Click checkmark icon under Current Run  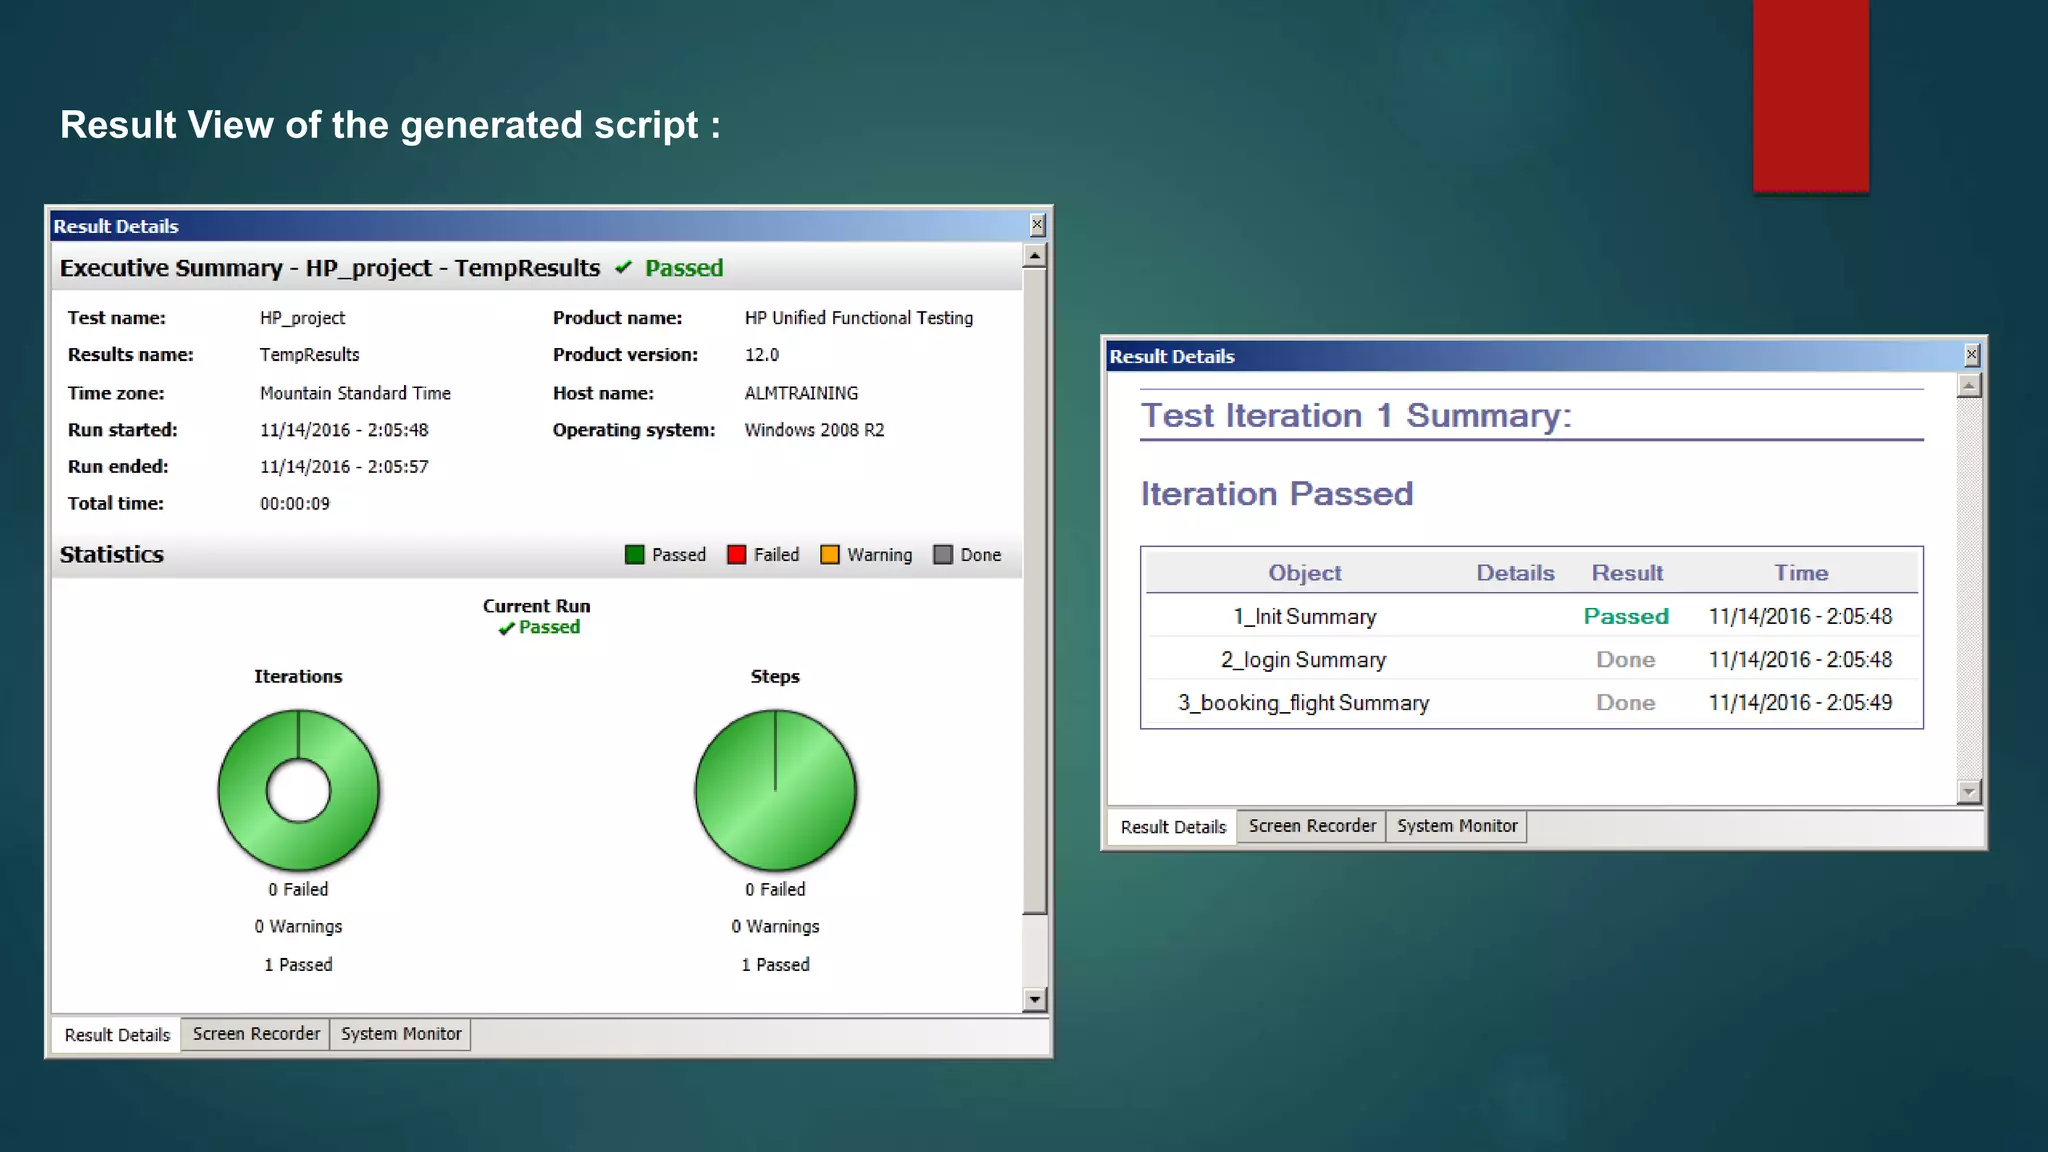coord(507,628)
